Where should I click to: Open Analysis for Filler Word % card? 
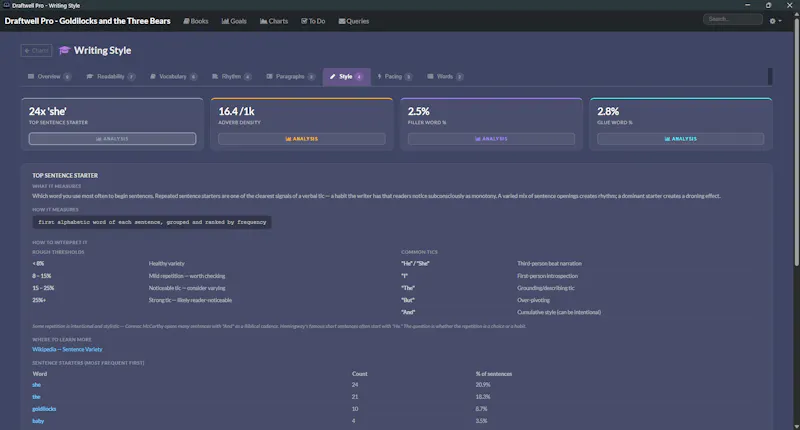(491, 139)
